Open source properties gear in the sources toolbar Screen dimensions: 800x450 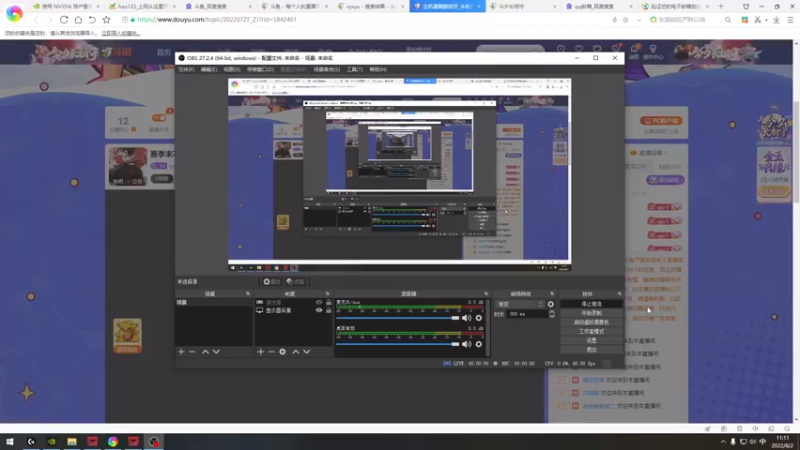point(282,352)
